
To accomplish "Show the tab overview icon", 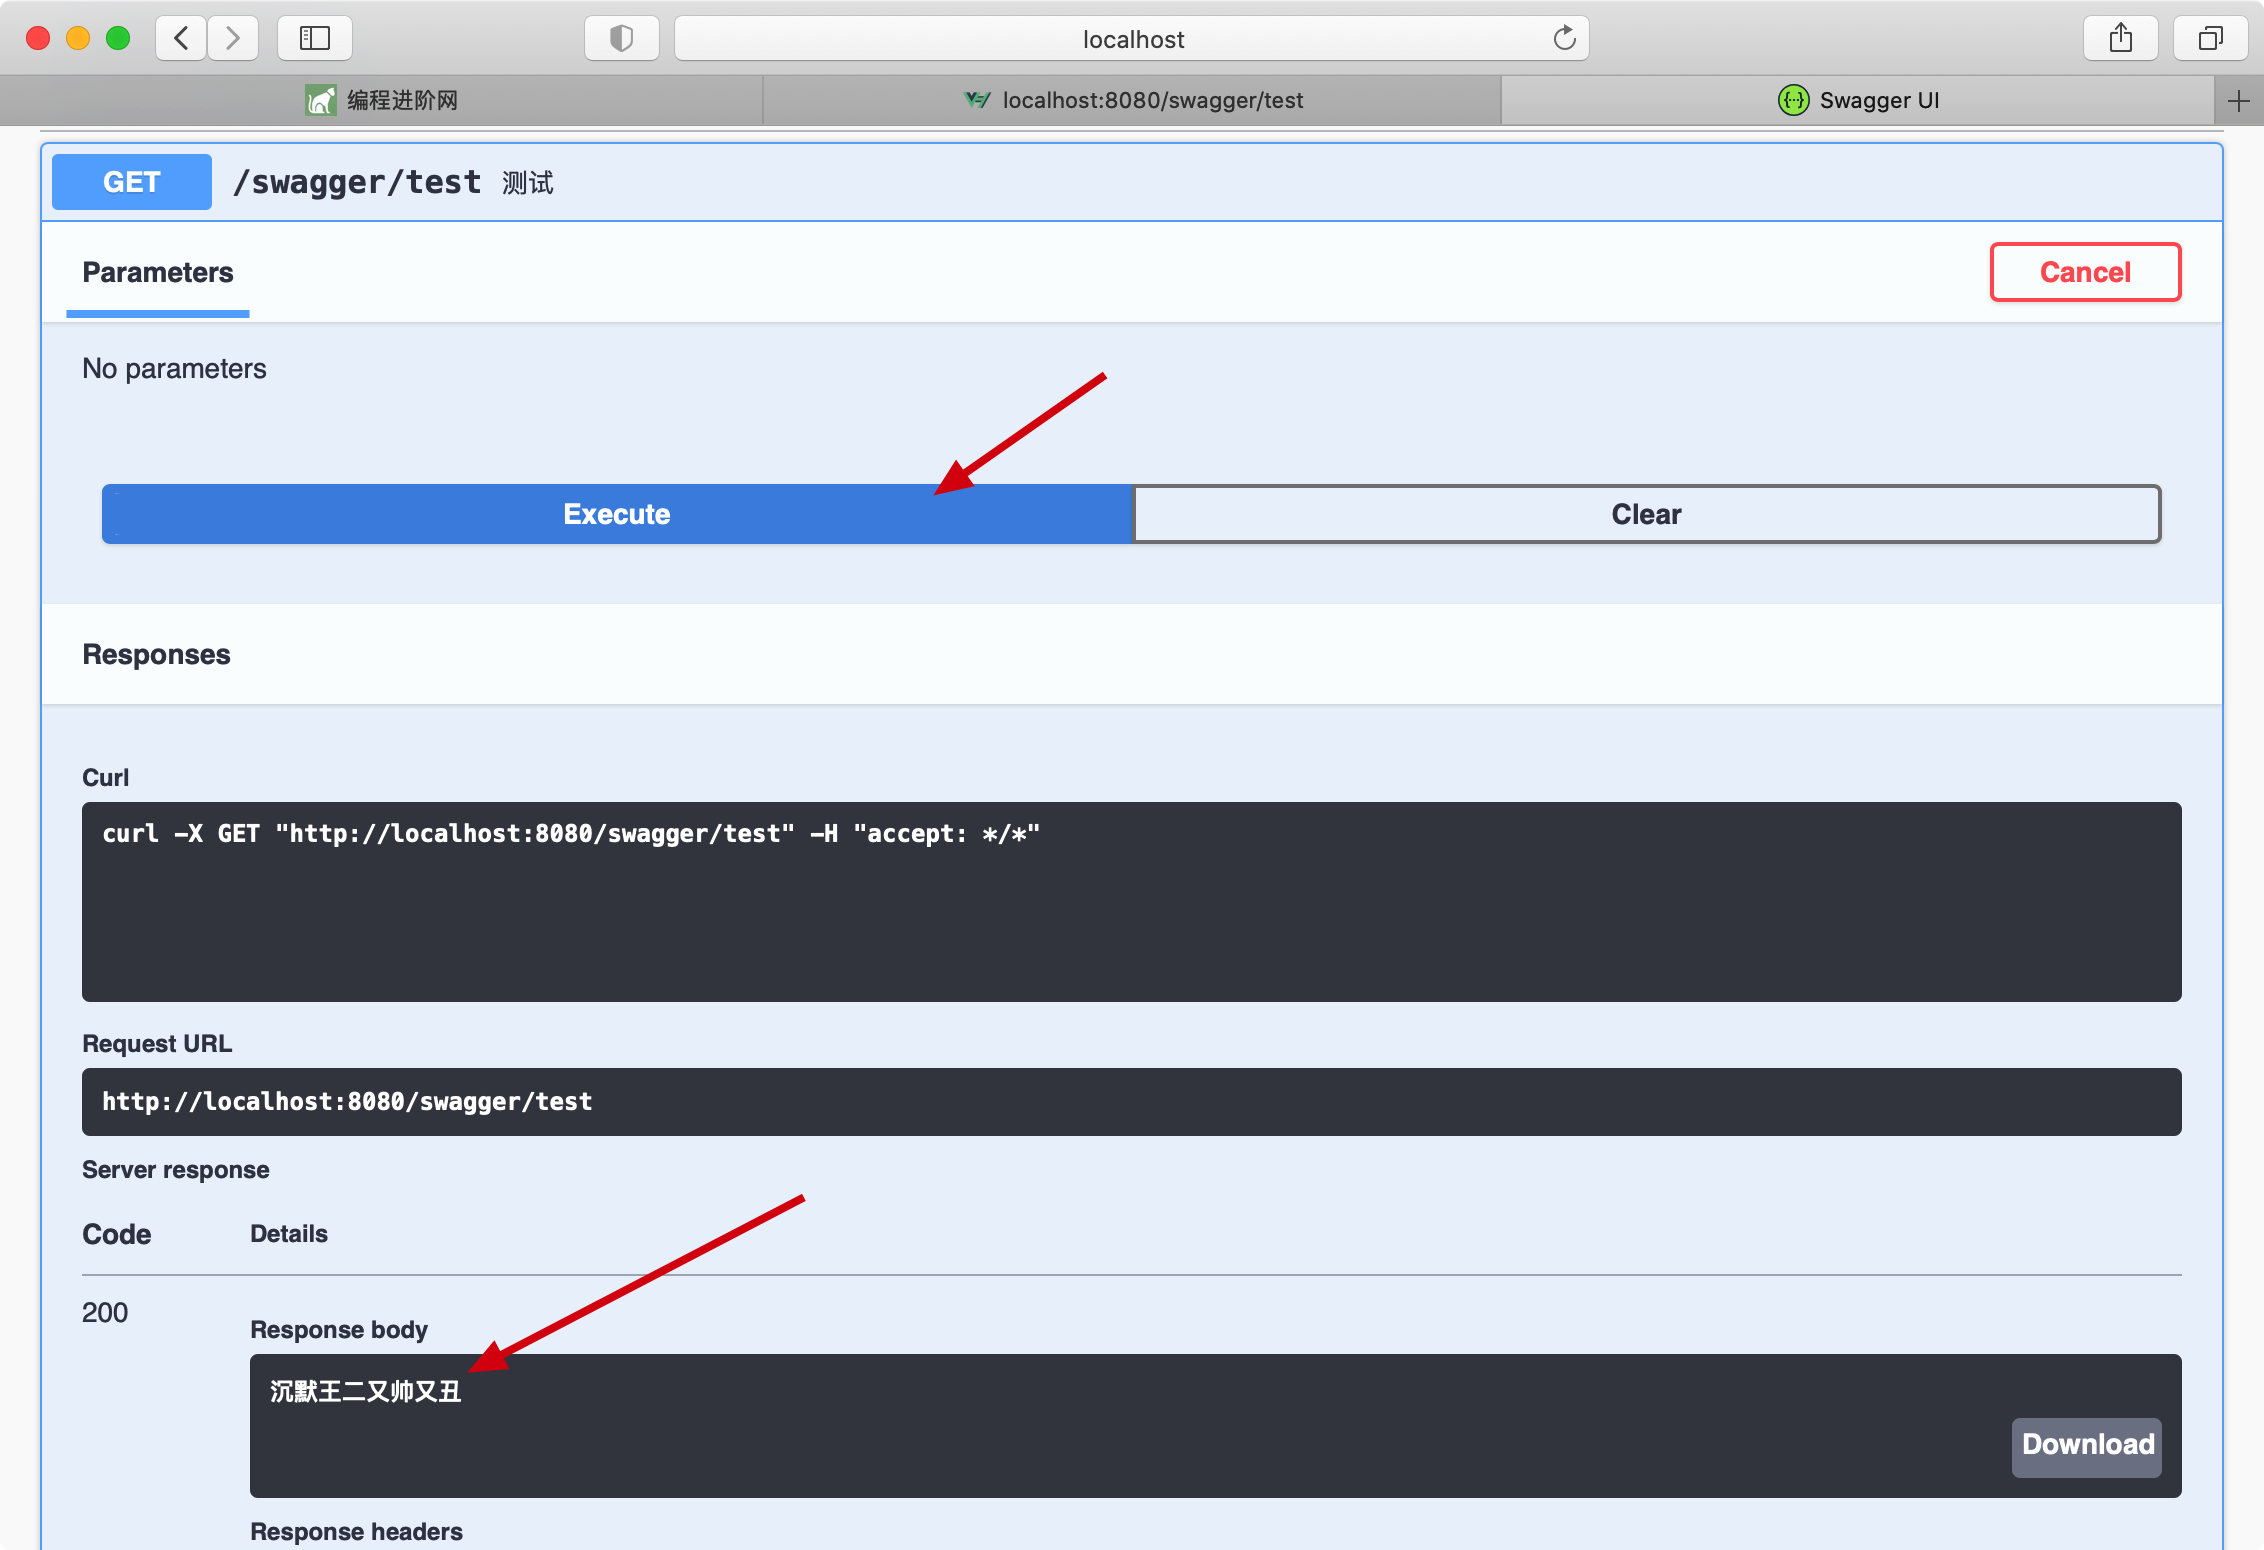I will click(x=2210, y=38).
